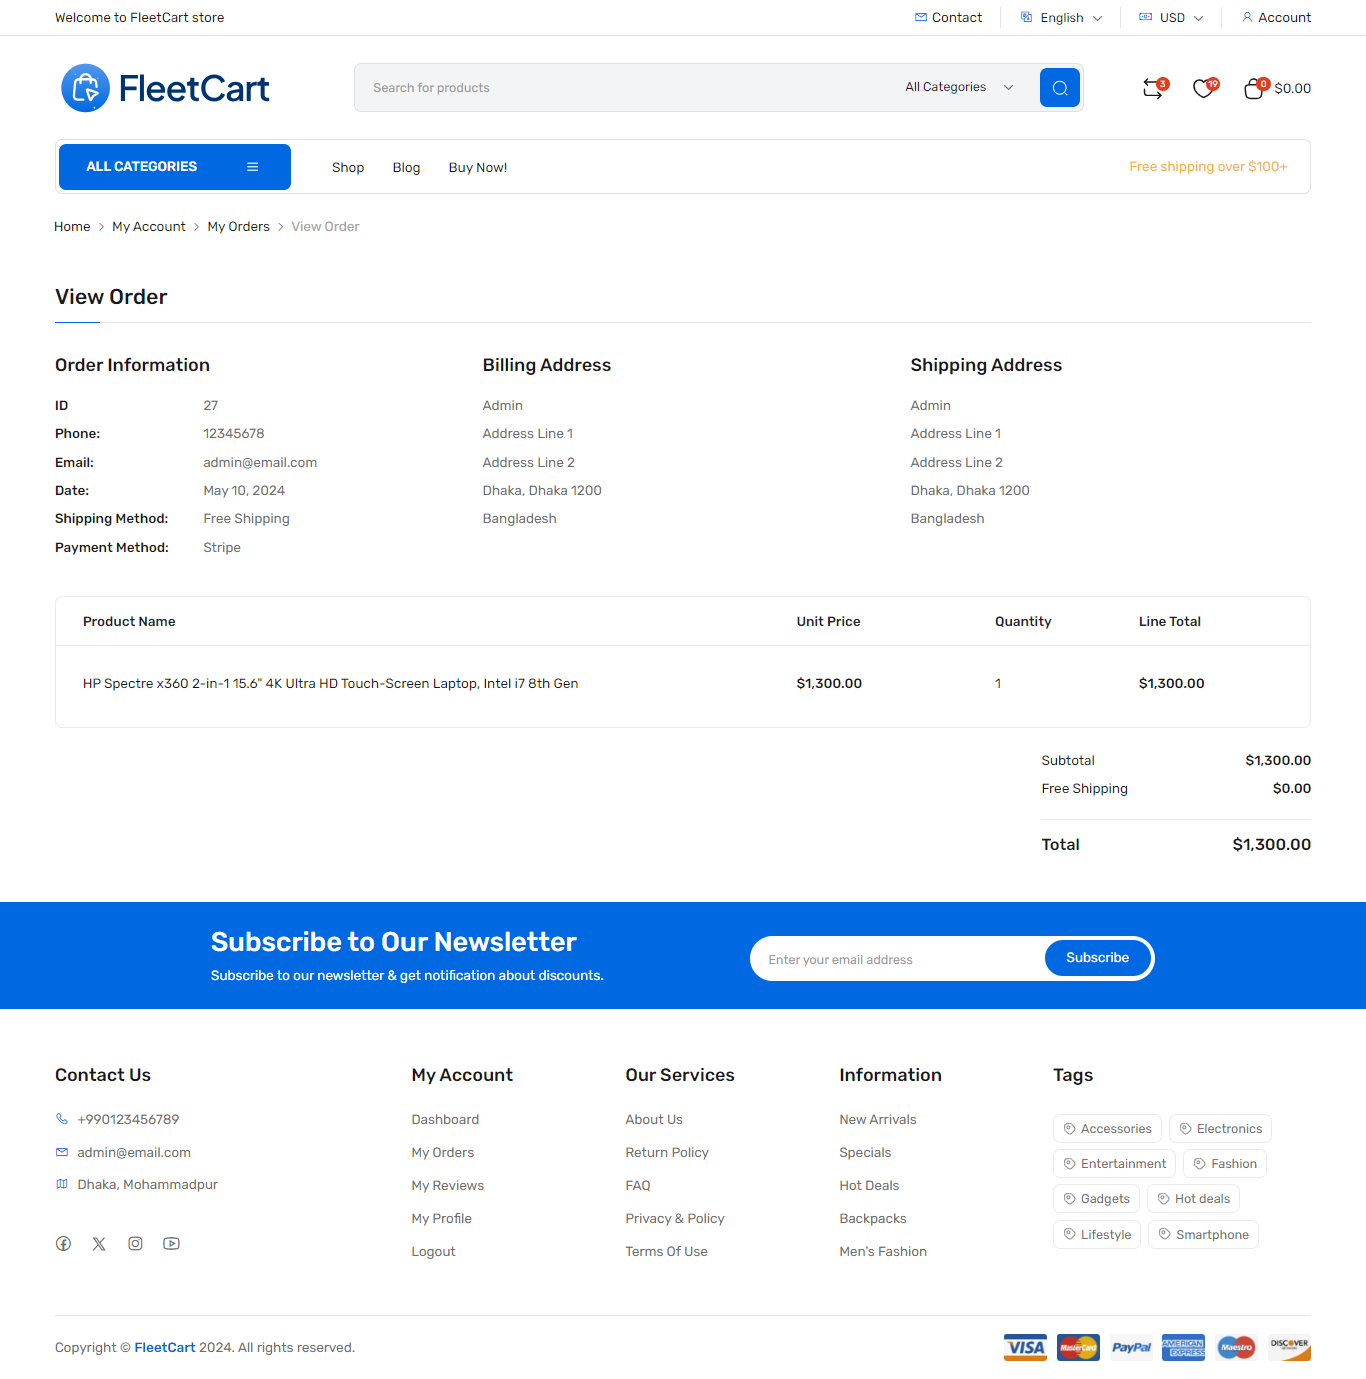
Task: Open the Dashboard footer link
Action: 445,1120
